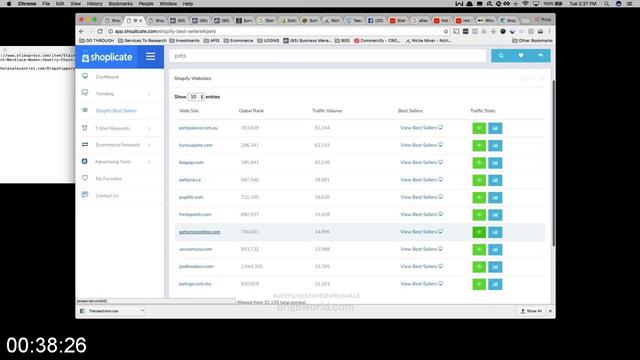Viewport: 640px width, 360px height.
Task: Open Dashboard in the sidebar
Action: pos(107,77)
